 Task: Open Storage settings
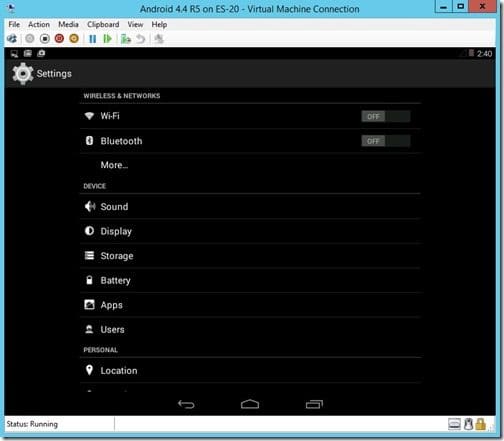250,256
